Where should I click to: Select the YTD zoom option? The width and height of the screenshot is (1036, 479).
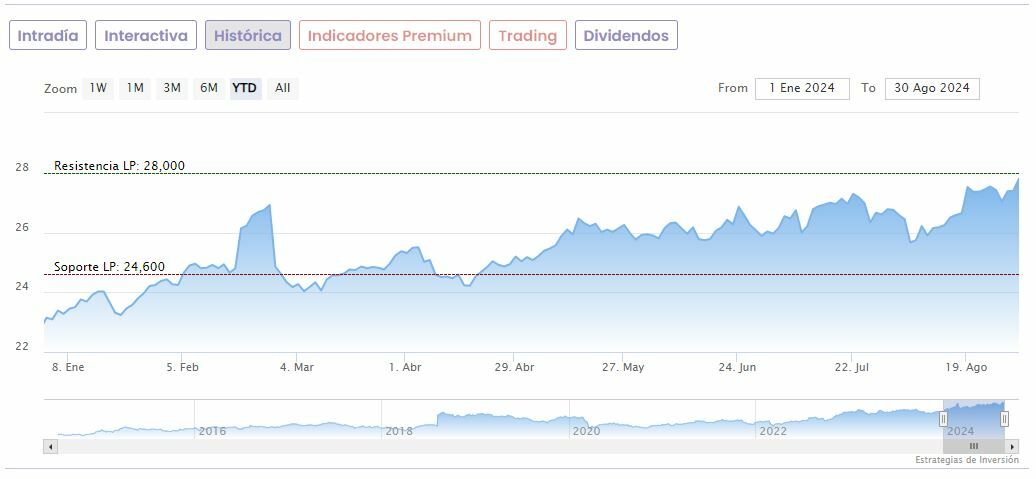(x=245, y=88)
